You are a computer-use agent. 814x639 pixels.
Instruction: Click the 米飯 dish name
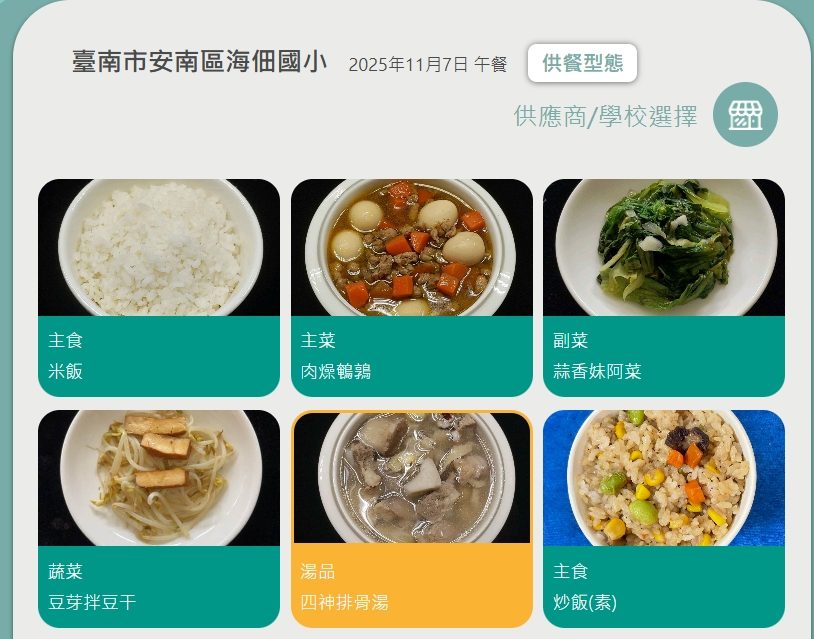click(x=65, y=371)
